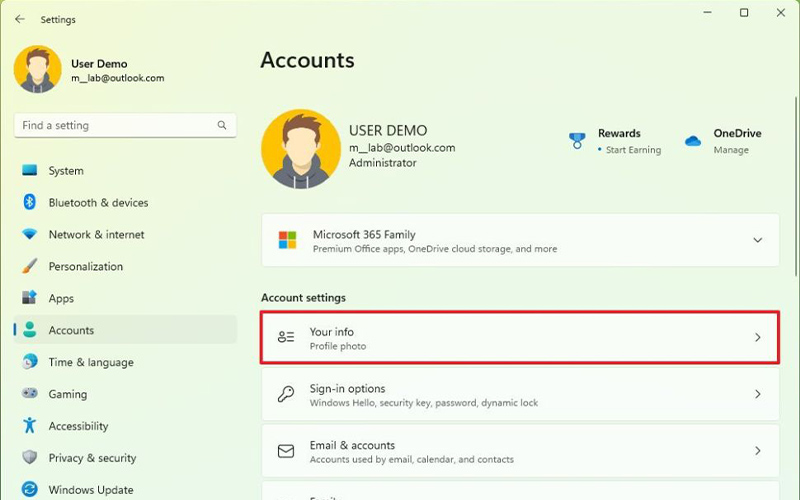Screen dimensions: 800x500
Task: Click the Gaming controller icon
Action: tap(30, 393)
